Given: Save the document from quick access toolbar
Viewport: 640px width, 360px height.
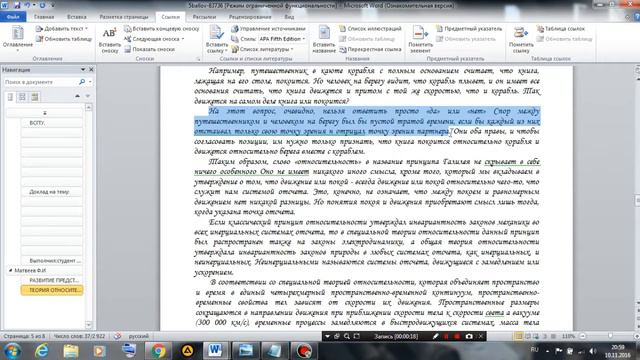Looking at the screenshot, I should 17,5.
